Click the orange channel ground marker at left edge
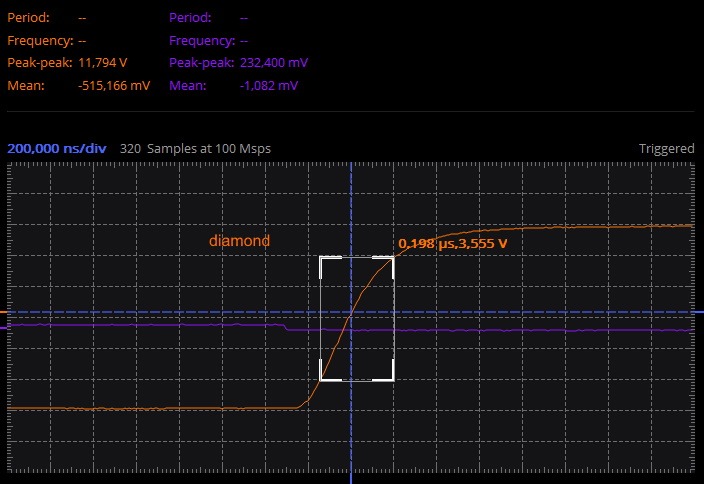Screen dimensions: 704x484 (3, 312)
